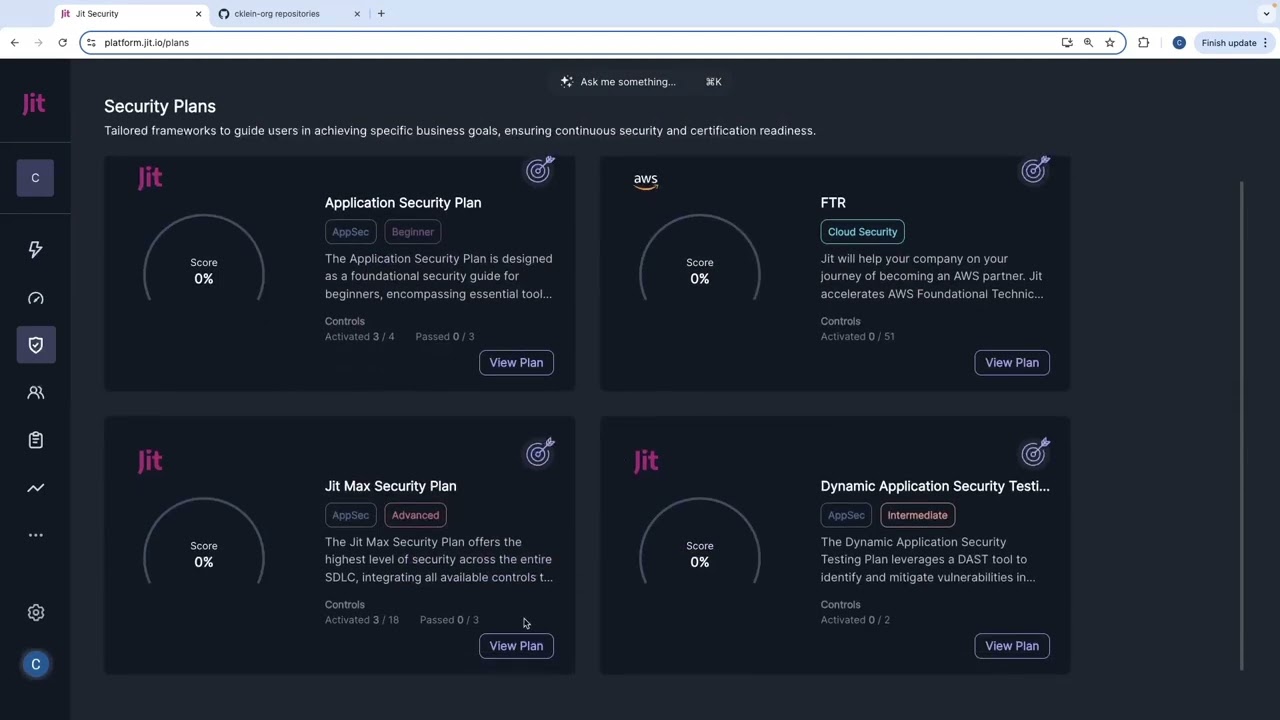Open the lightning bolt sidebar icon
Image resolution: width=1280 pixels, height=720 pixels.
pyautogui.click(x=35, y=249)
